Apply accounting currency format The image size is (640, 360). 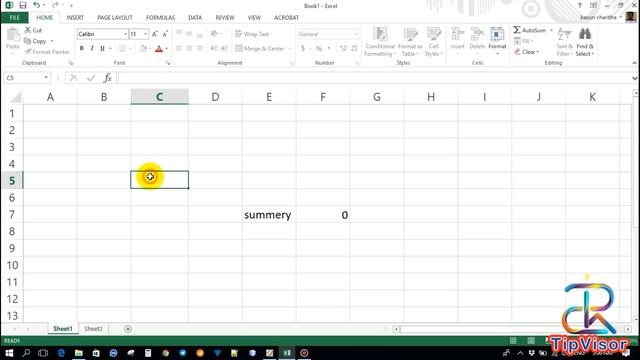click(303, 49)
